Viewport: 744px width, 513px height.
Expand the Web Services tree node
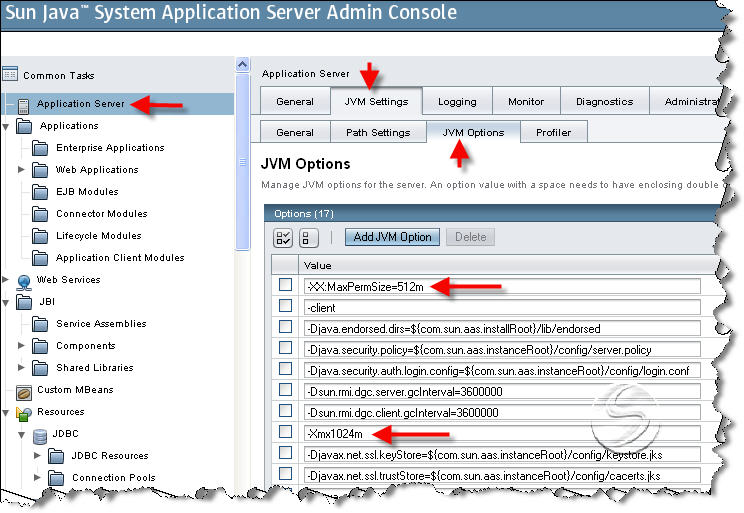pyautogui.click(x=5, y=280)
